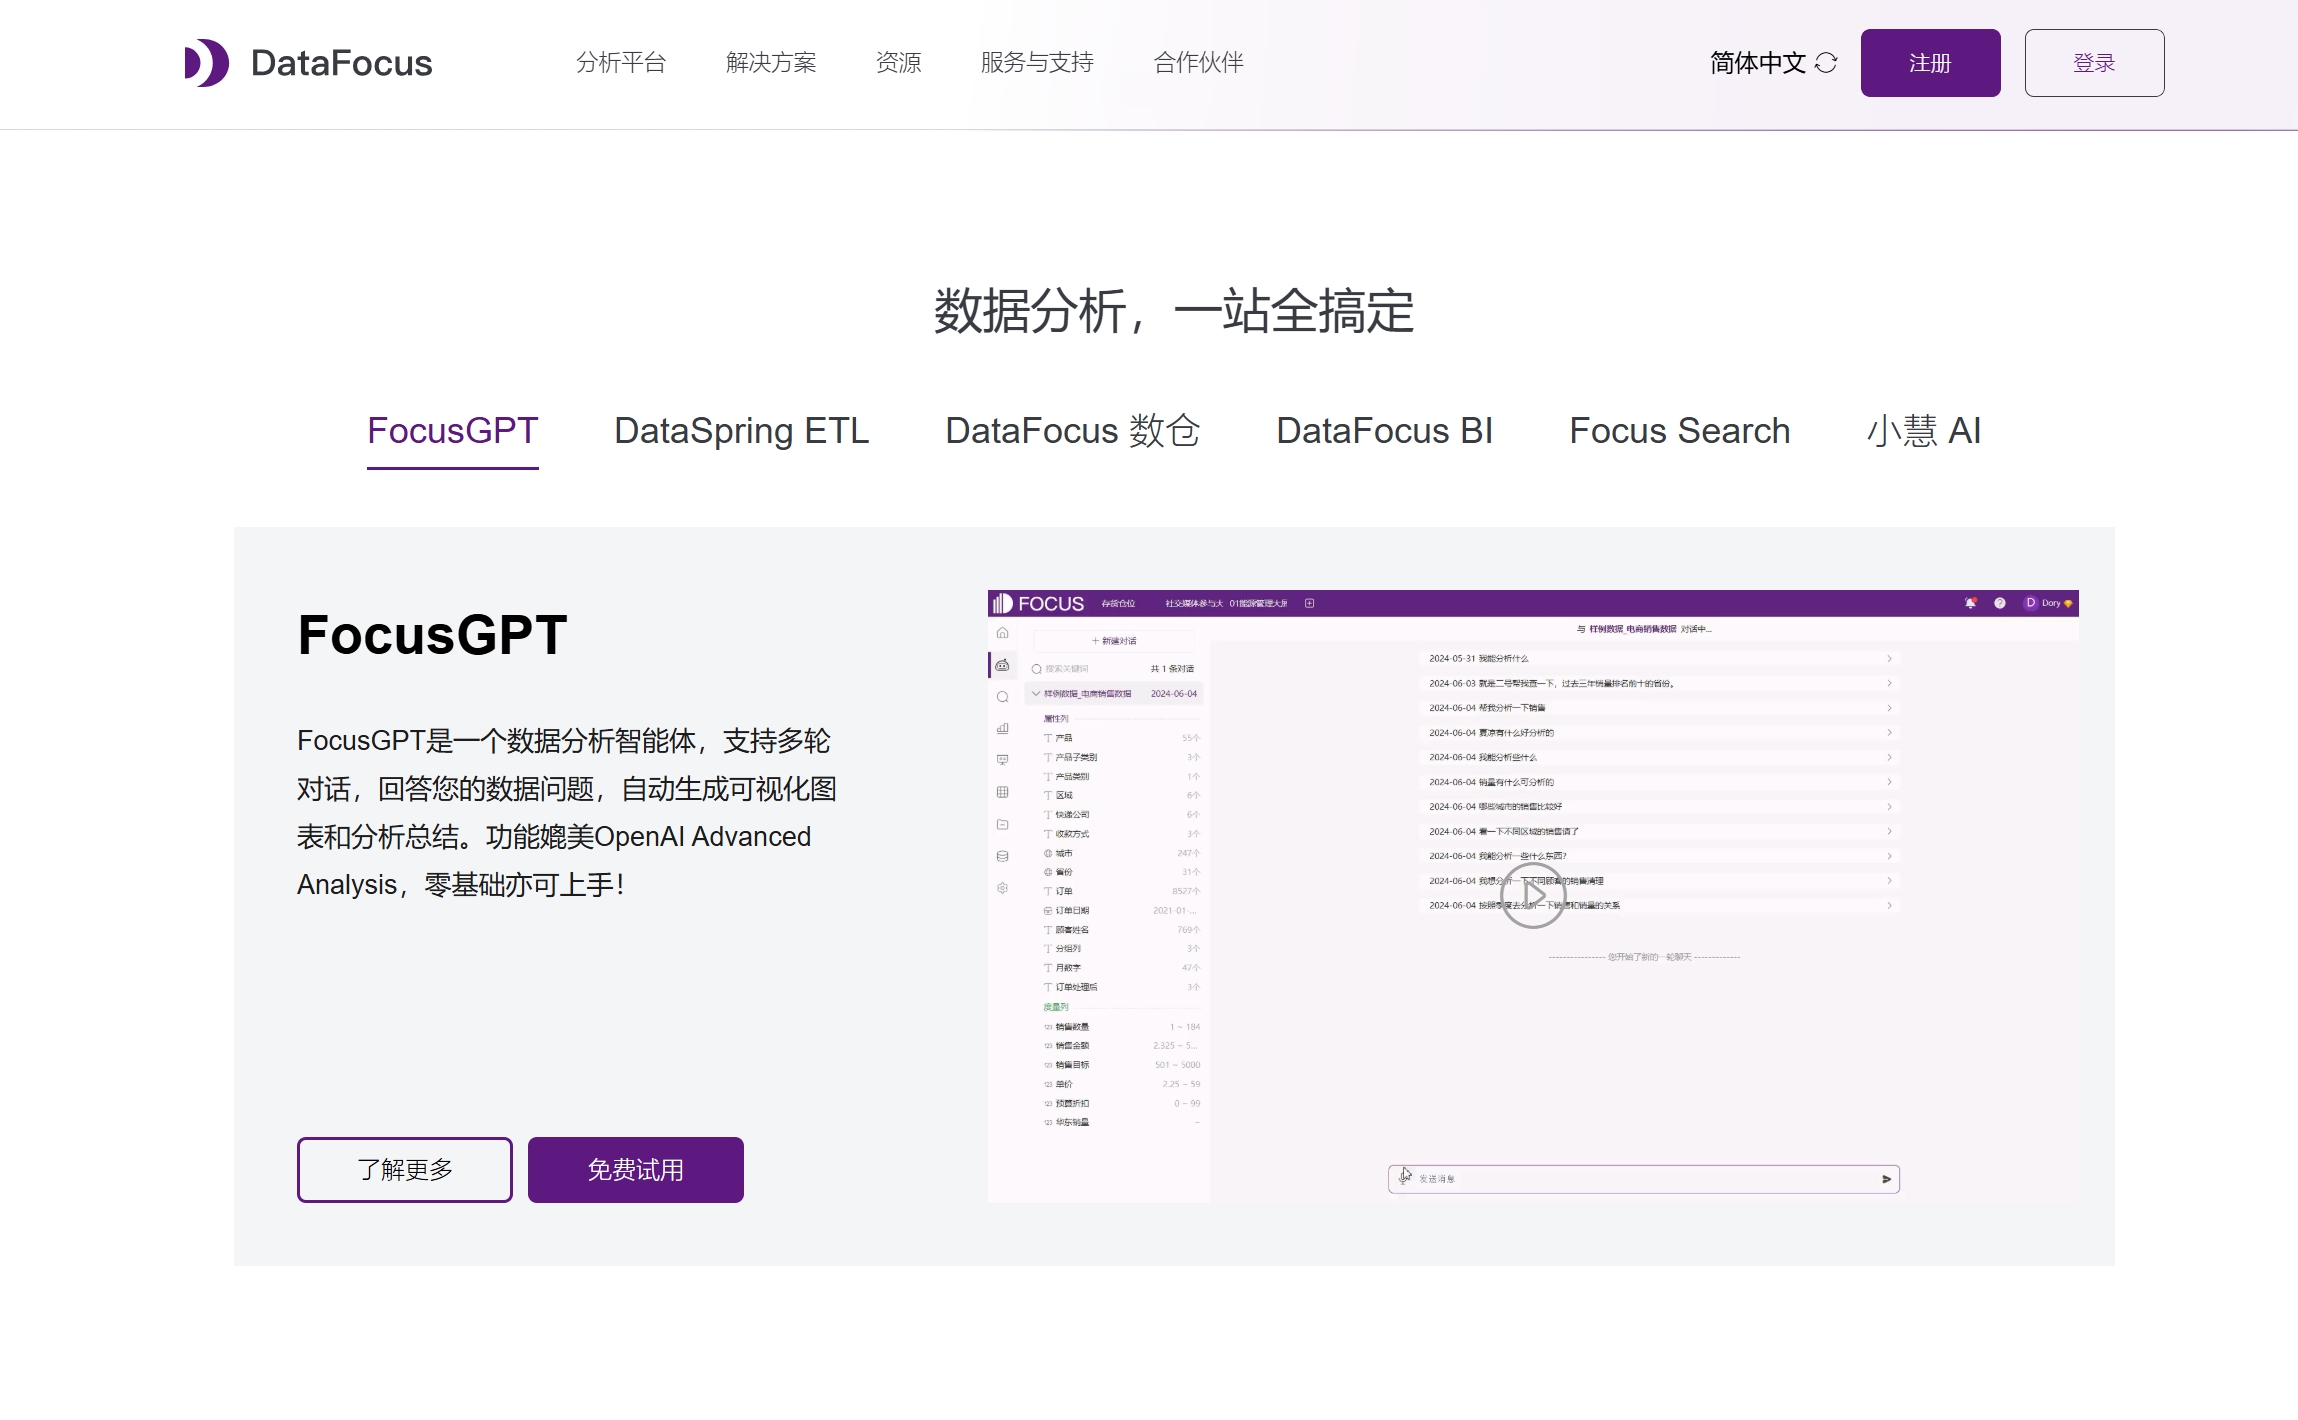Play the FocusGPT demo video
Screen dimensions: 2298x1420
1533,895
